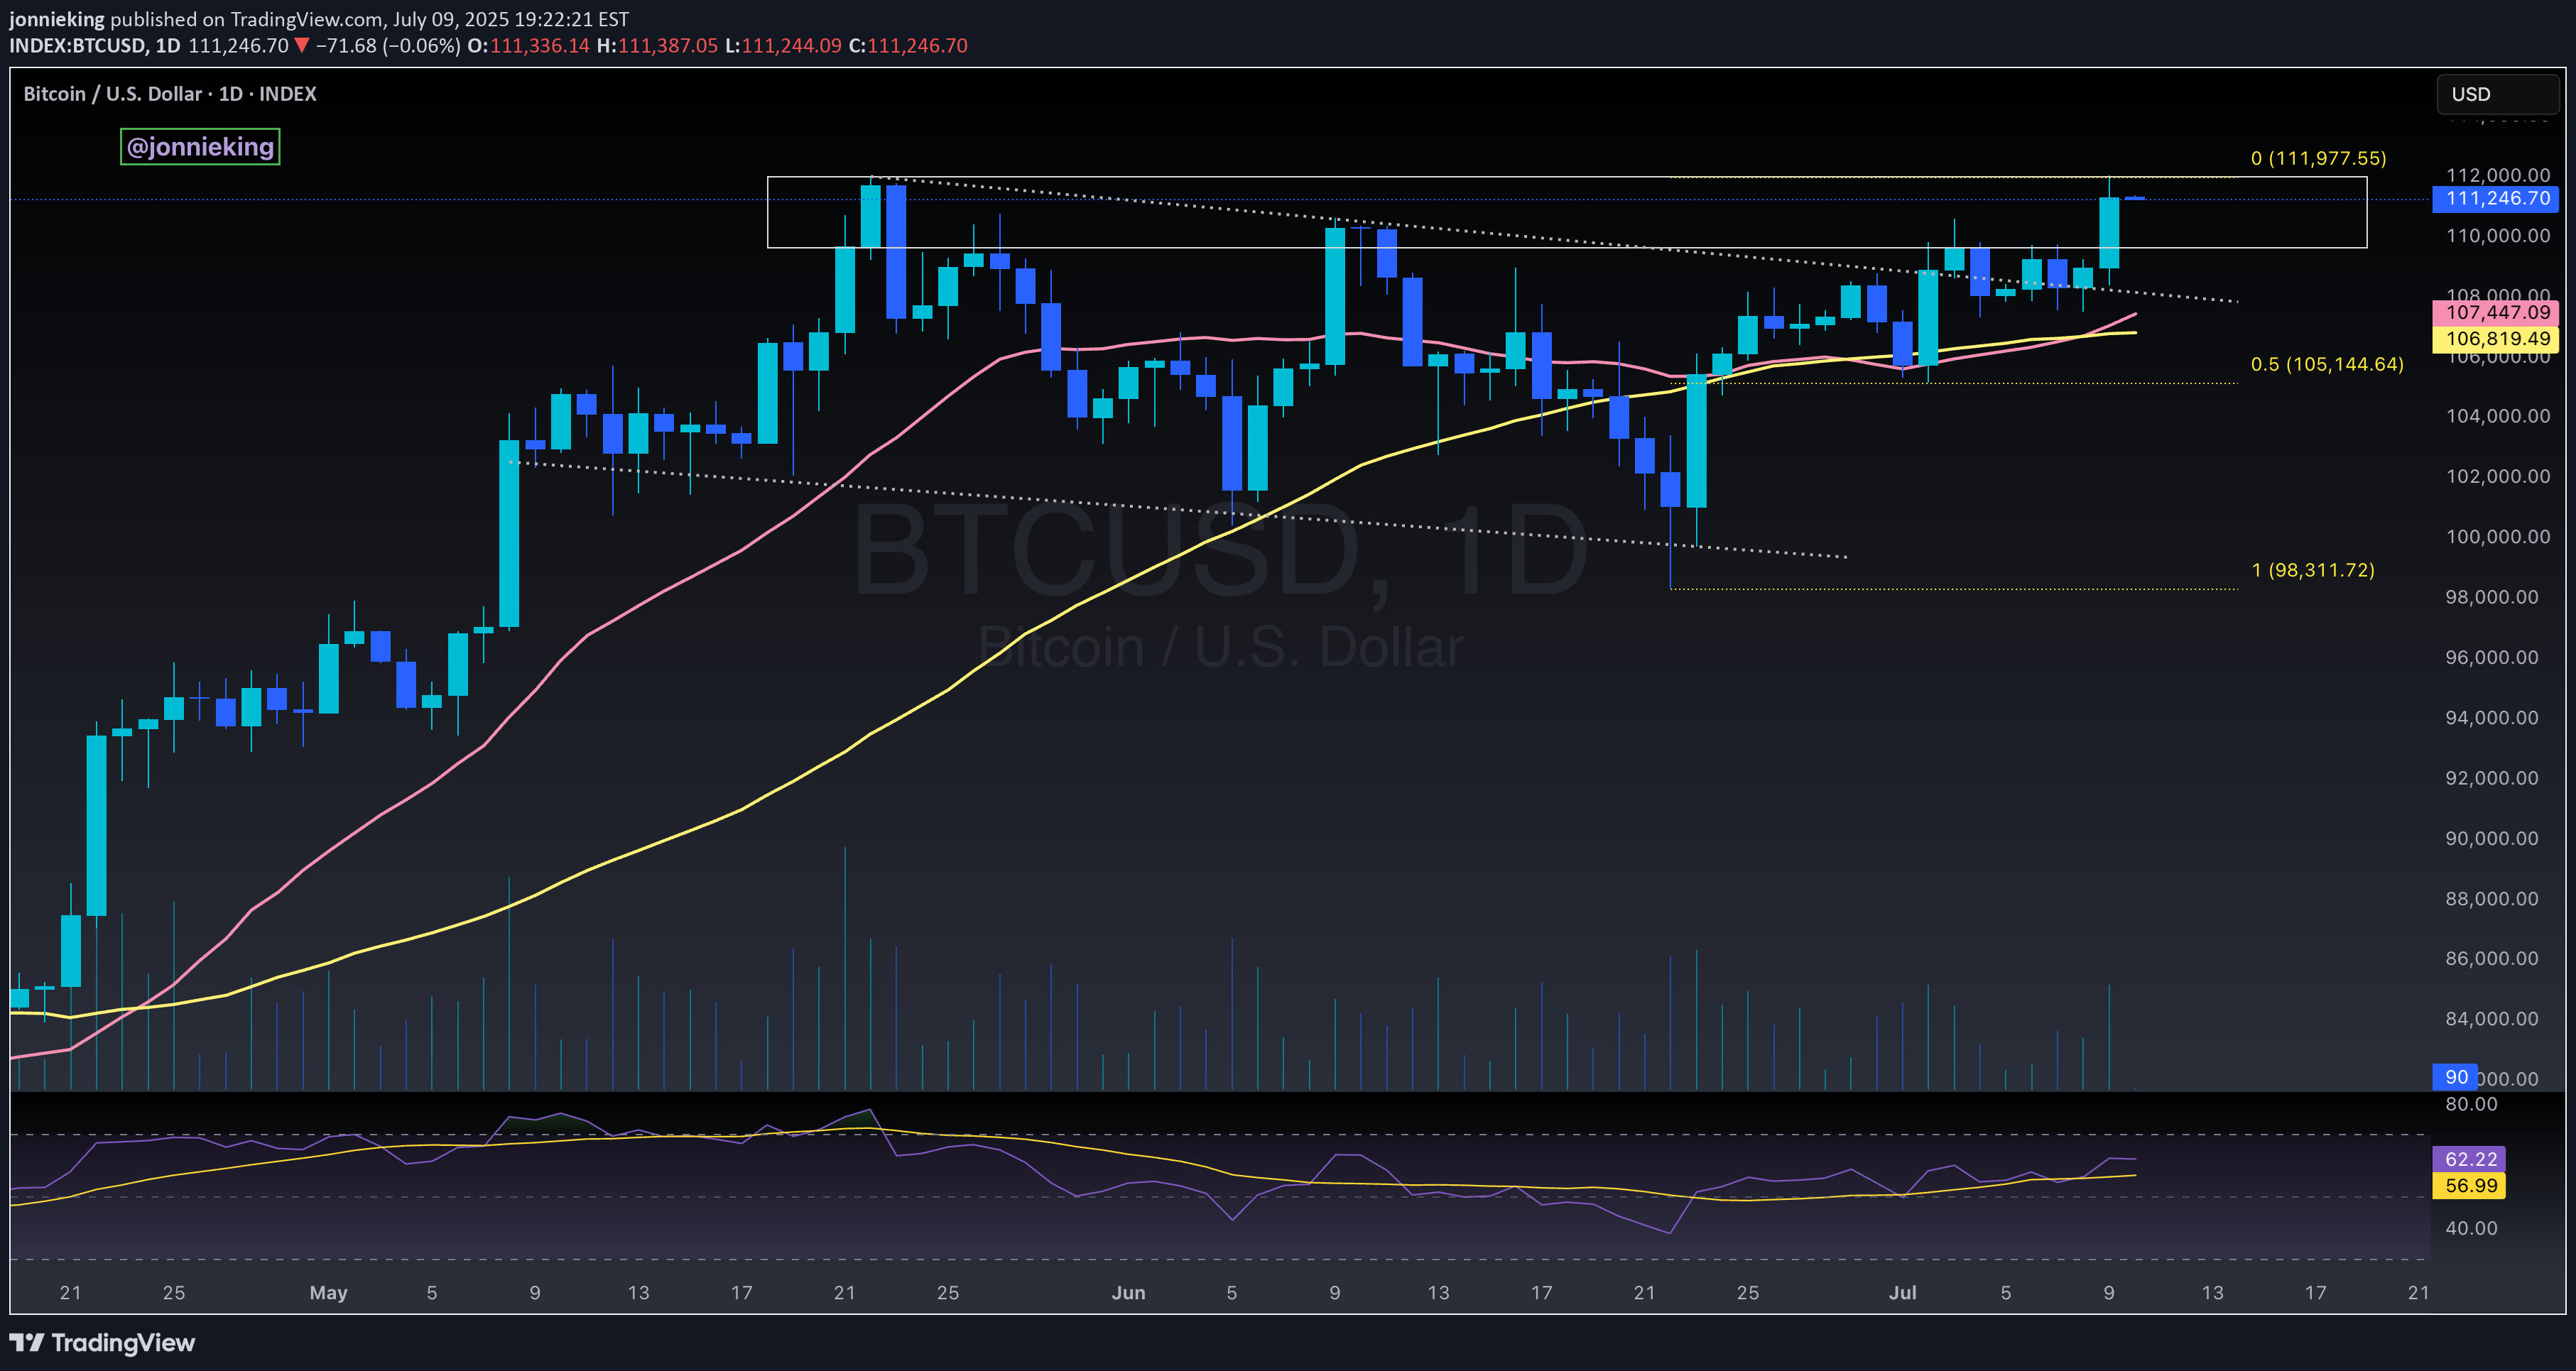
Task: Click the 98,000.00 price axis value
Action: (2492, 597)
